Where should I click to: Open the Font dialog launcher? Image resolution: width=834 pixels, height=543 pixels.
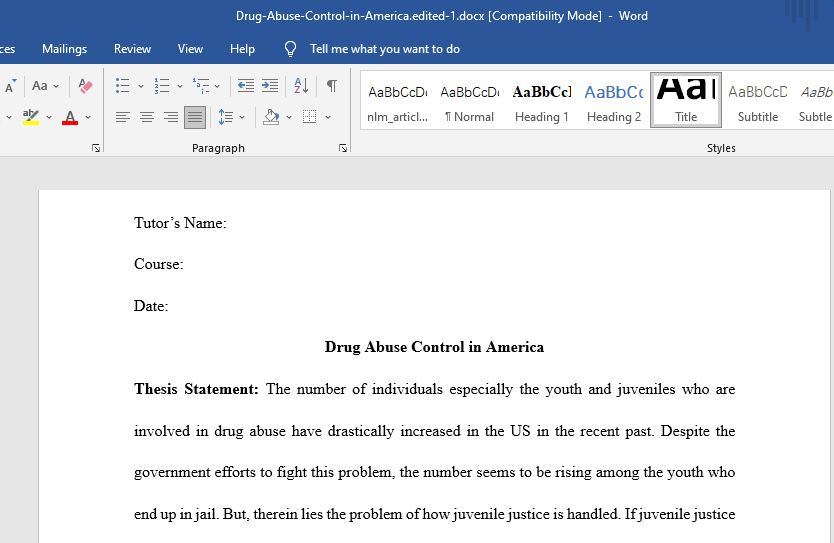pyautogui.click(x=96, y=148)
